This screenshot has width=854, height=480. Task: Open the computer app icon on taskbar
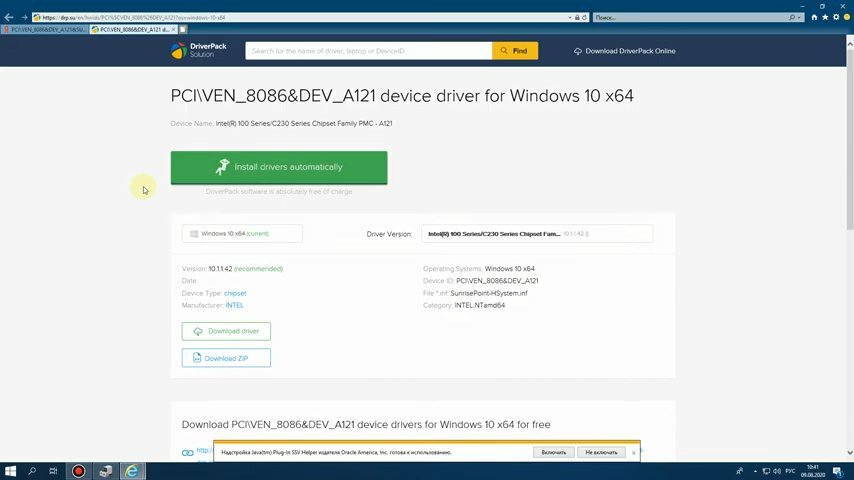(106, 471)
